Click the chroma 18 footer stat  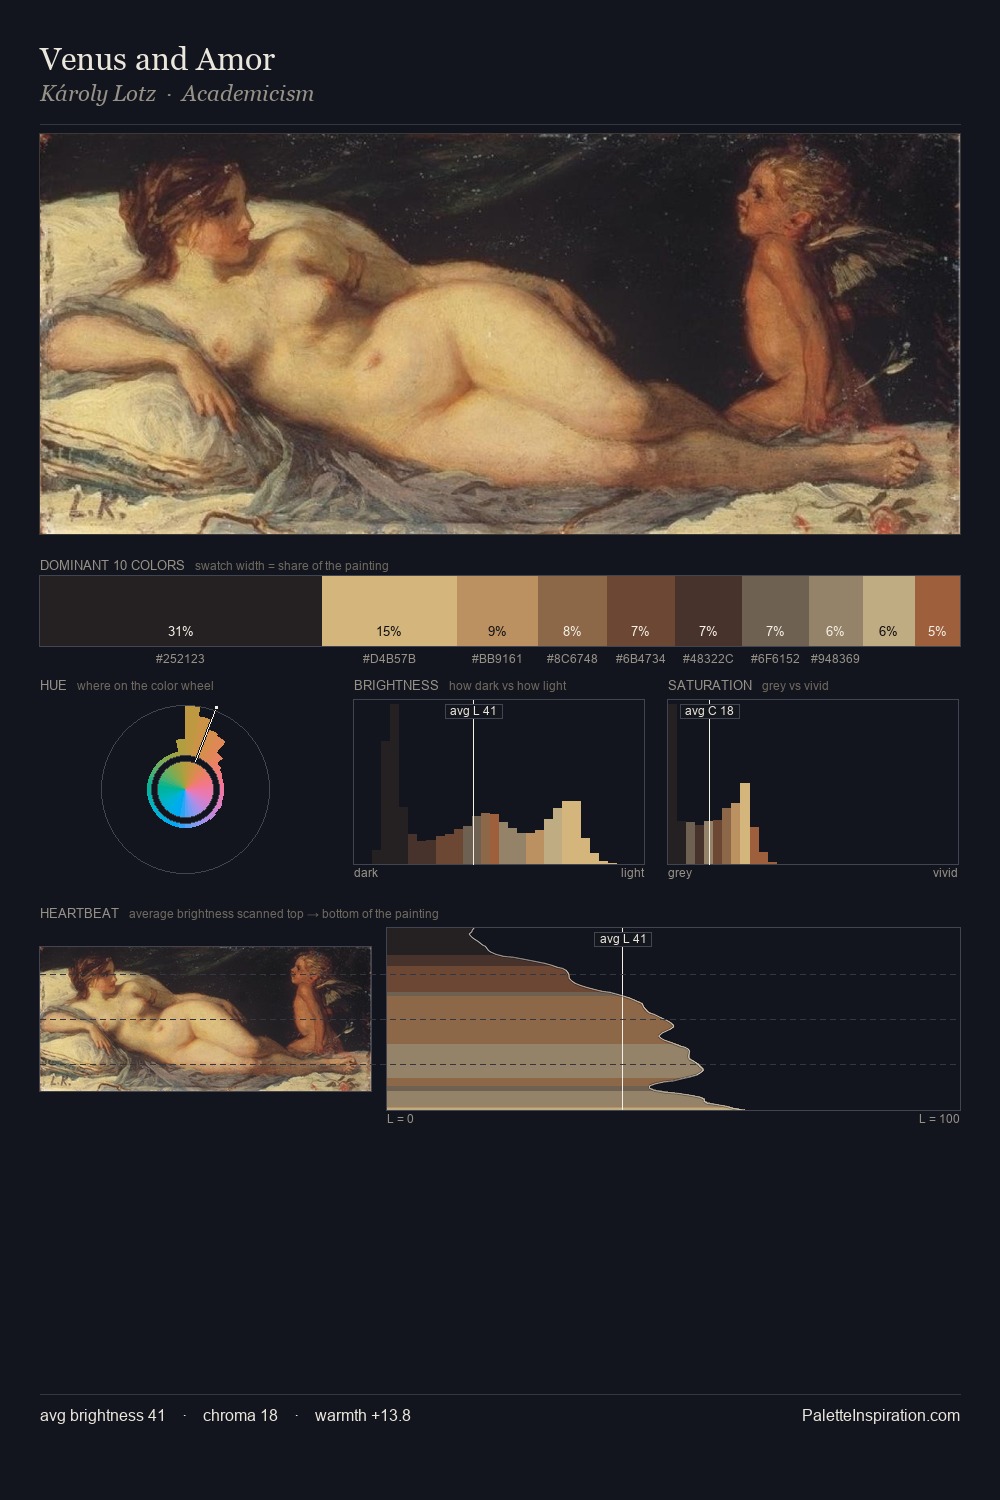tap(240, 1415)
